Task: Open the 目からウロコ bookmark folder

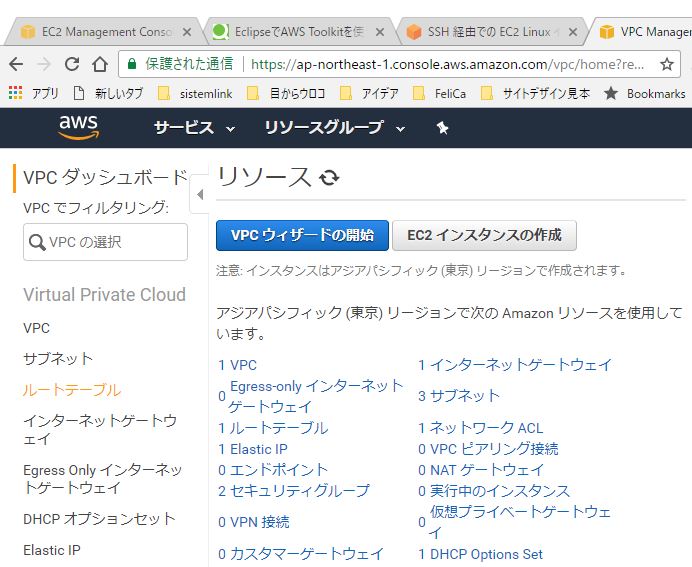Action: [x=286, y=93]
